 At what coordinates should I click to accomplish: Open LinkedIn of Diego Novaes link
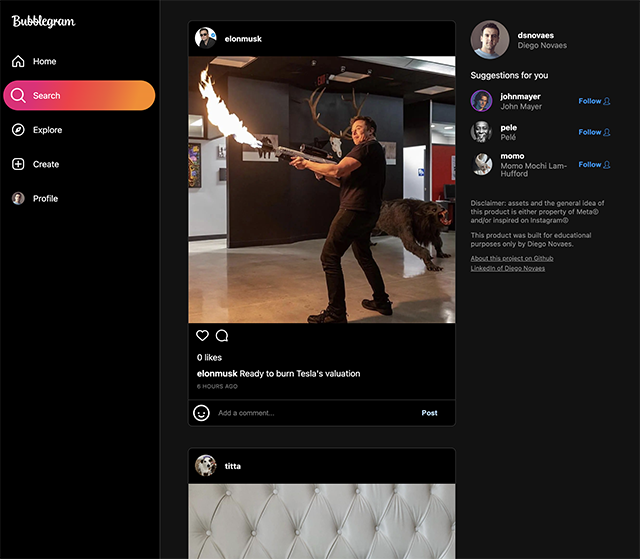point(508,268)
